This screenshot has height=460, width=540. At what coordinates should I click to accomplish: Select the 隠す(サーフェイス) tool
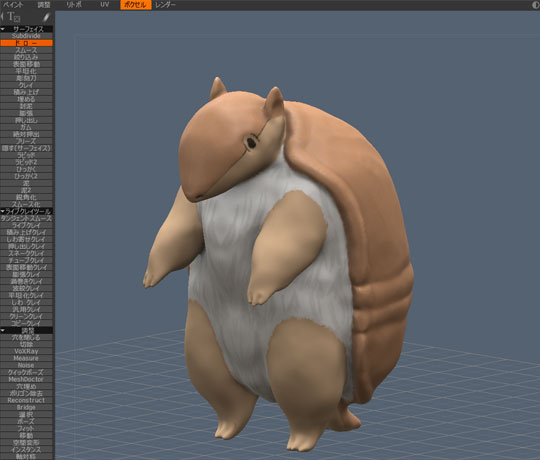[27, 148]
